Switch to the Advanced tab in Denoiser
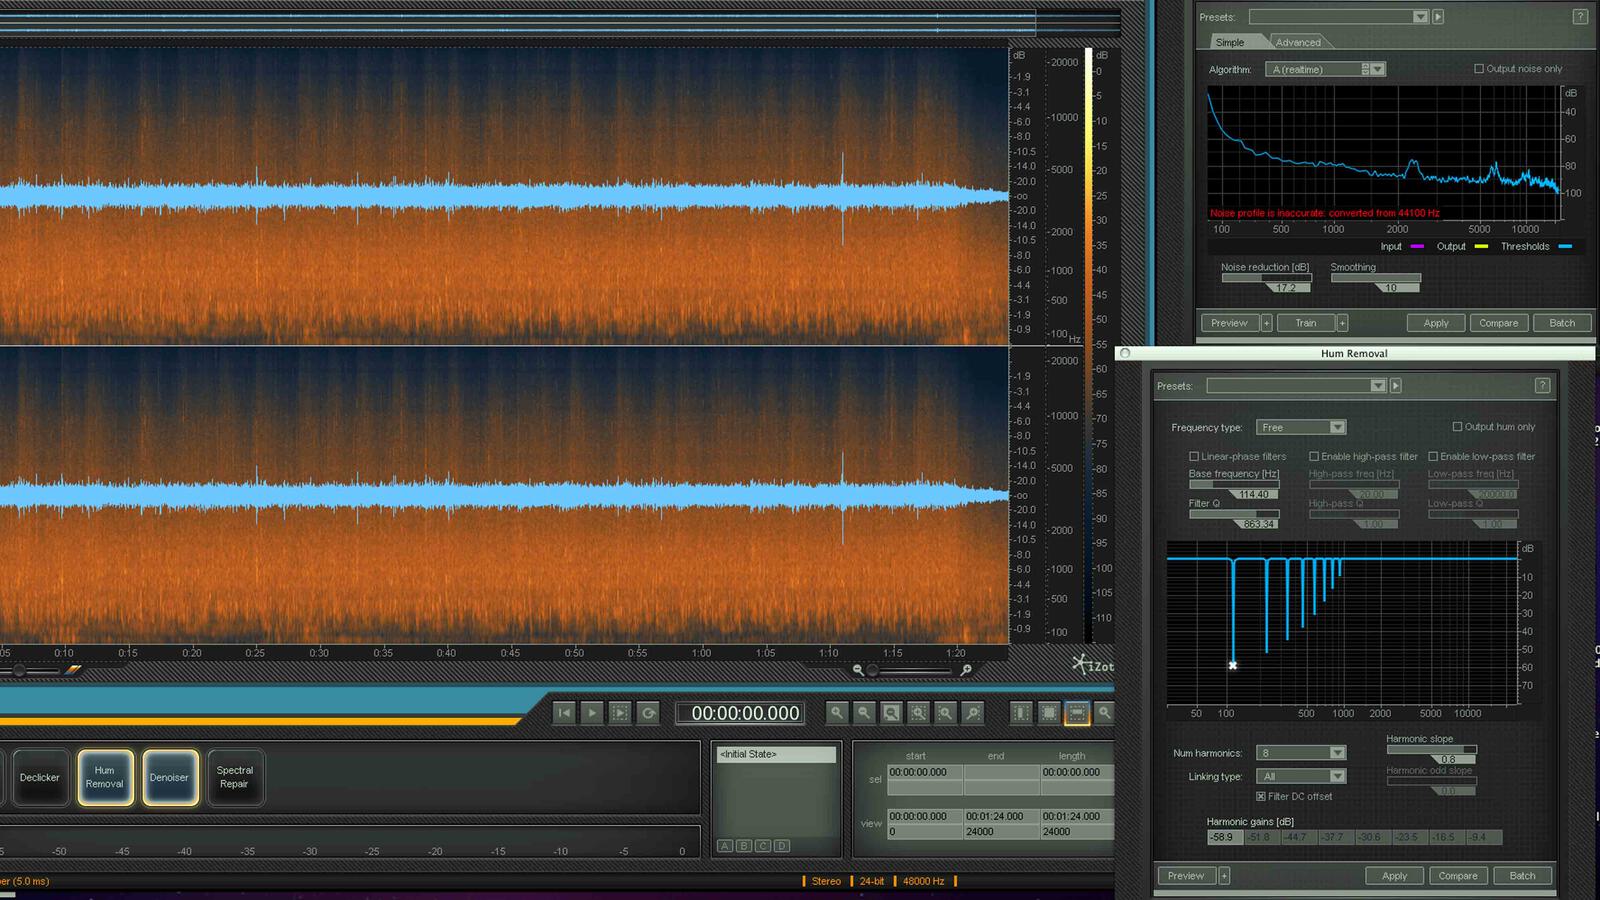This screenshot has height=900, width=1600. tap(1298, 43)
